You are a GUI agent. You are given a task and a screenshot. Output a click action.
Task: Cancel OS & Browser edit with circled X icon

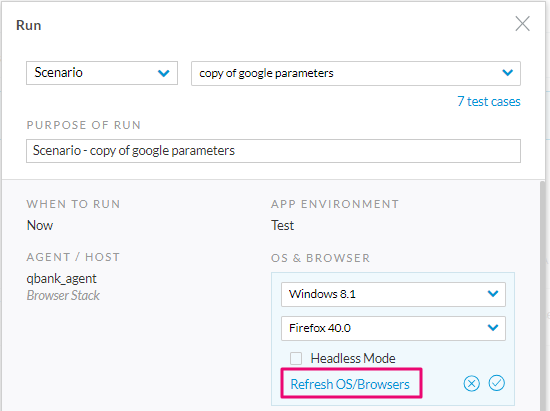471,383
